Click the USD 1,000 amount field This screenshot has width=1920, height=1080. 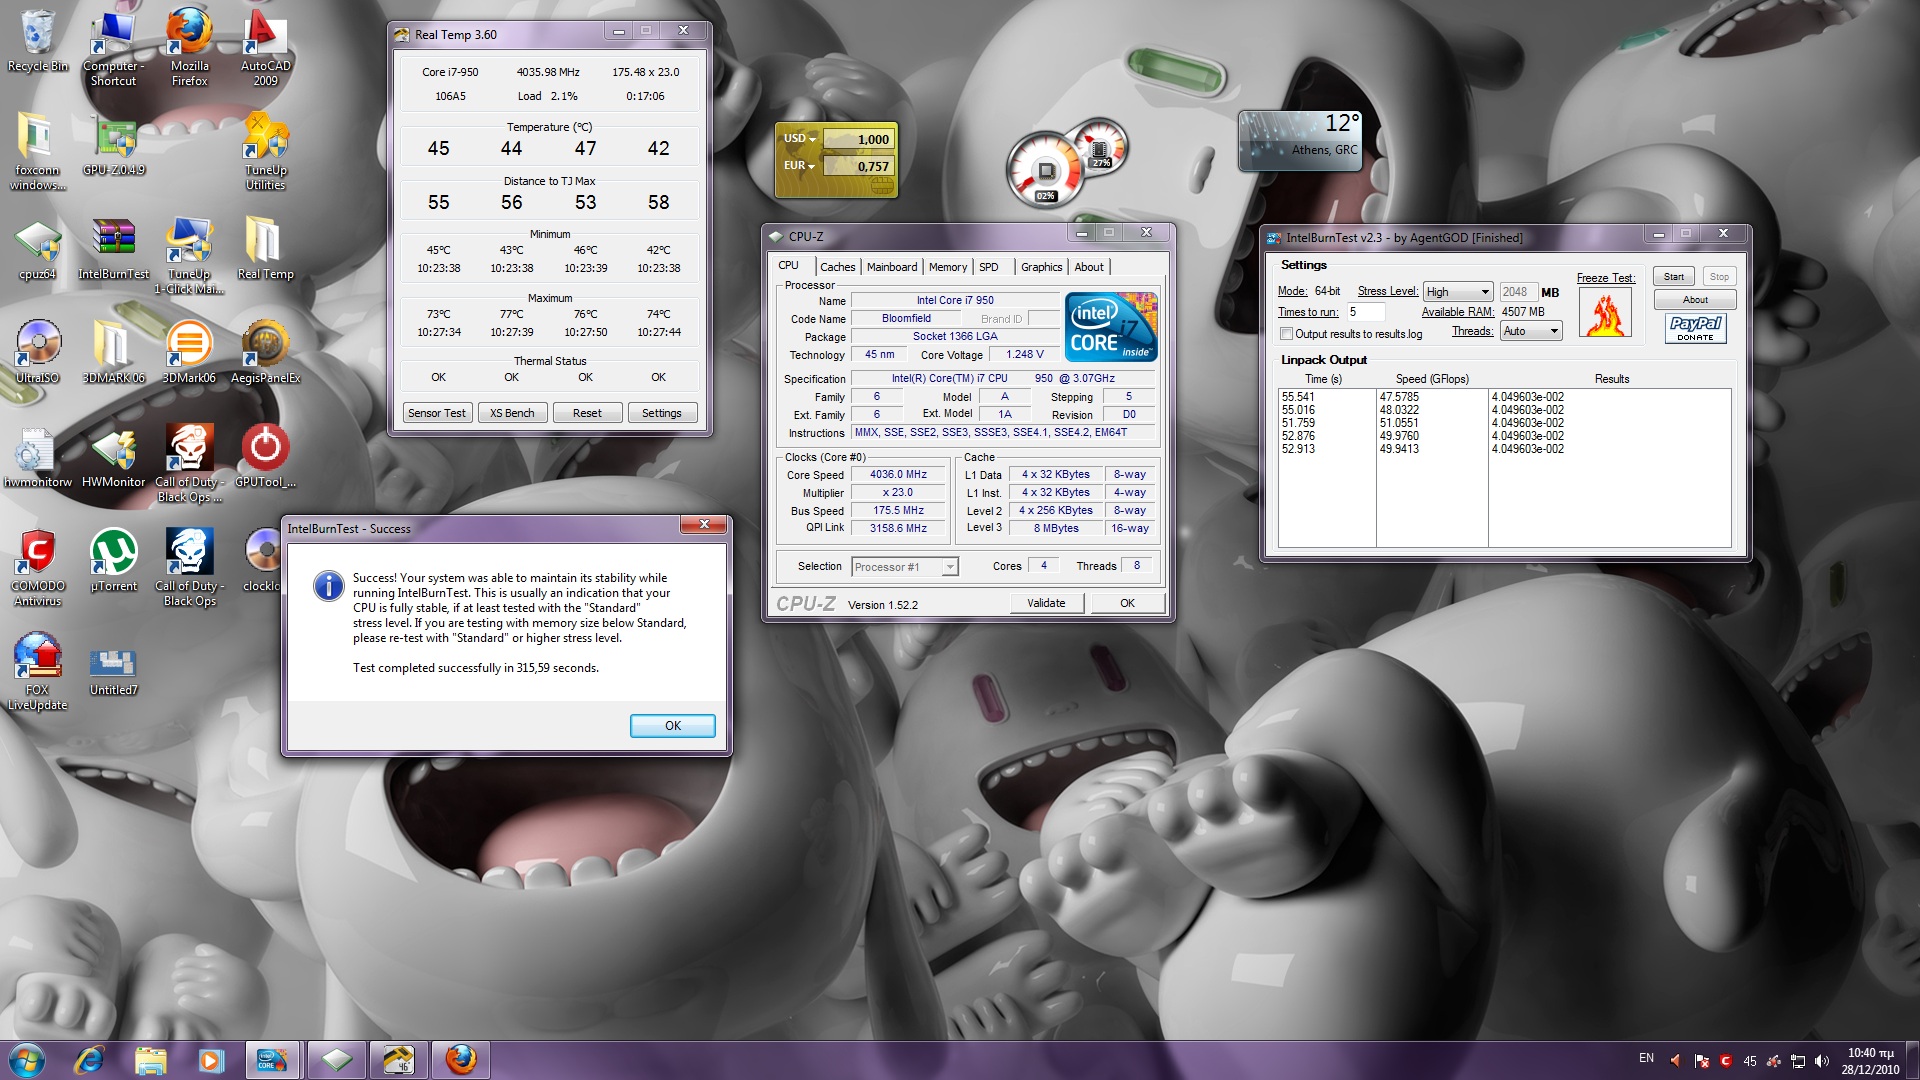coord(858,139)
